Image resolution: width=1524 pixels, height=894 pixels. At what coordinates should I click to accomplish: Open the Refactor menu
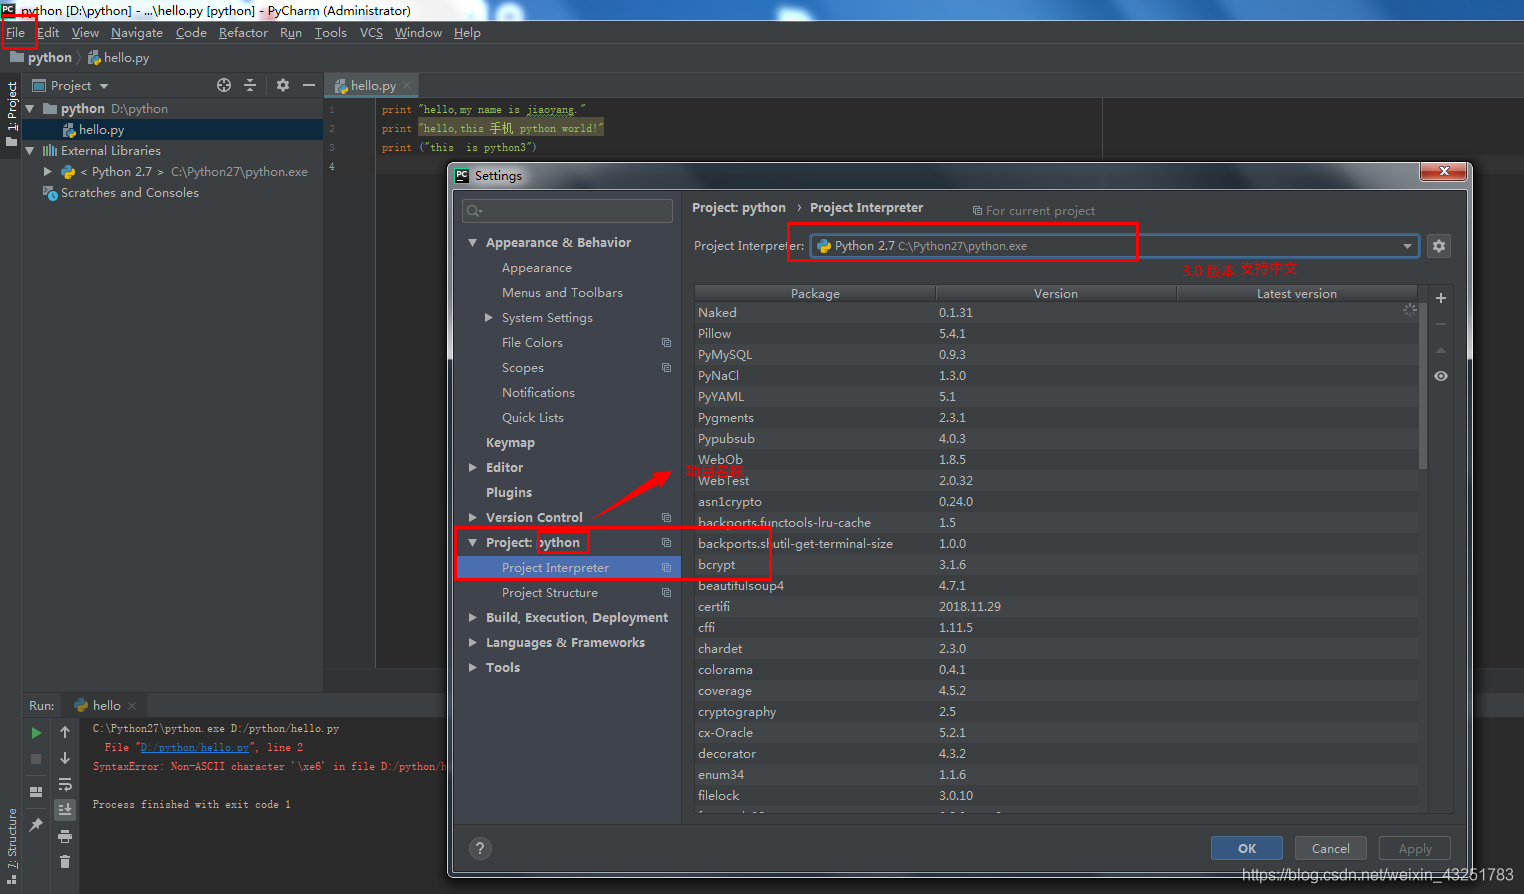click(x=243, y=33)
